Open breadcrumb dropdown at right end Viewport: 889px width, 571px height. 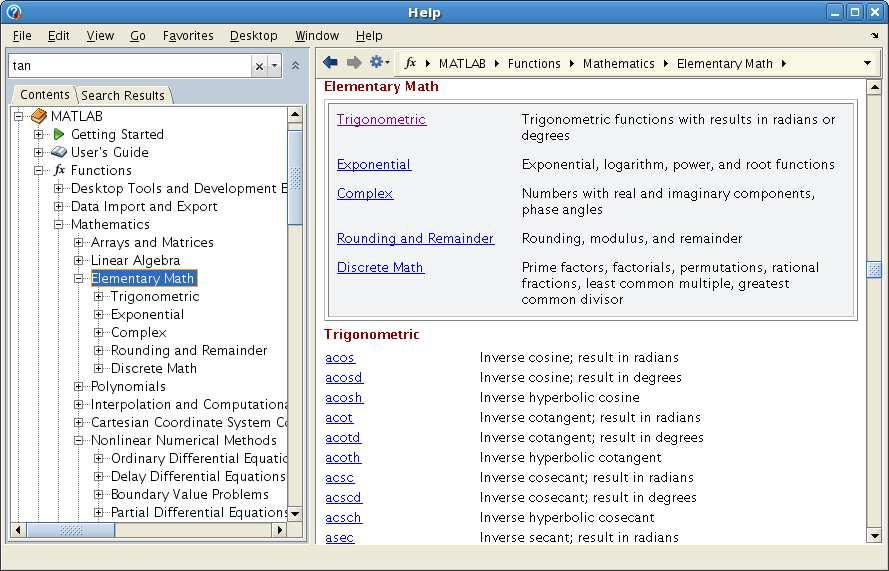[867, 63]
